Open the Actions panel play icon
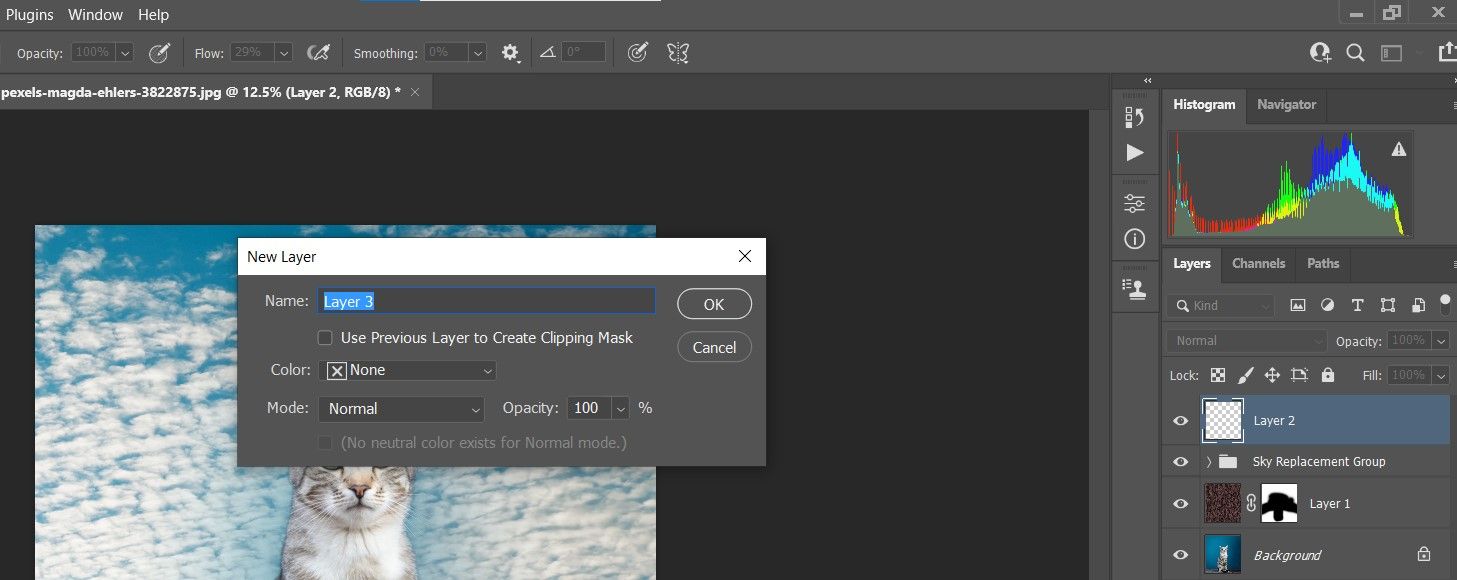This screenshot has height=580, width=1457. click(x=1134, y=153)
